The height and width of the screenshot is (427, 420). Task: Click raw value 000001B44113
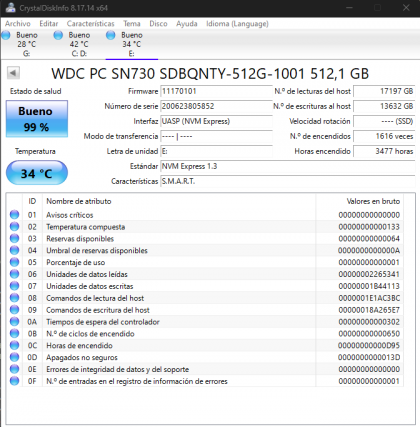point(369,286)
